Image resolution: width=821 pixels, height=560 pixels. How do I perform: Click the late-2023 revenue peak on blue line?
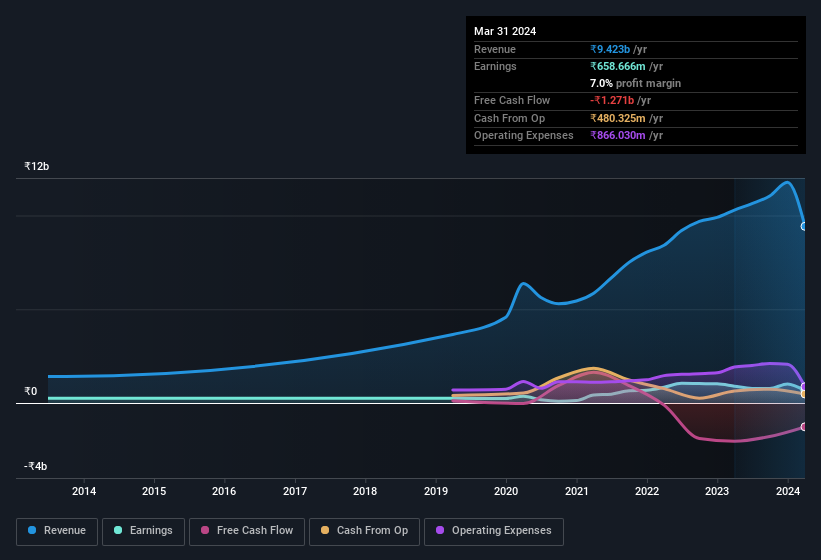point(787,182)
